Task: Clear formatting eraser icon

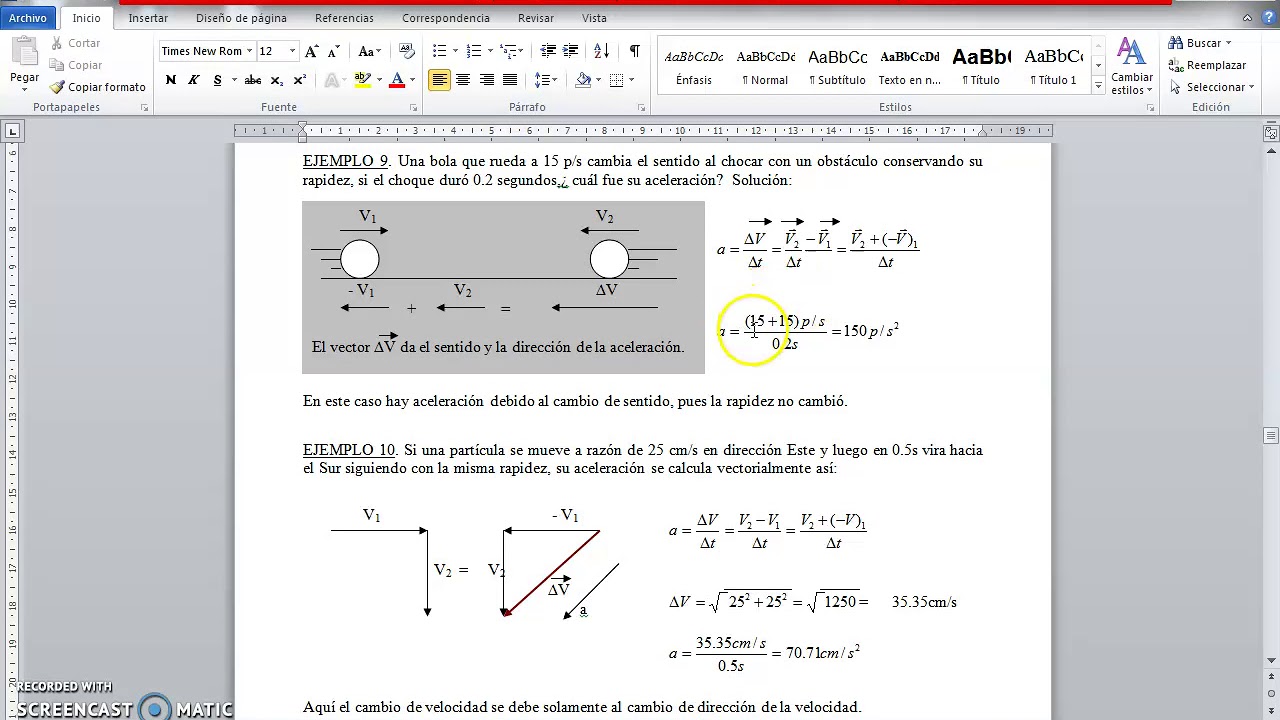Action: 406,51
